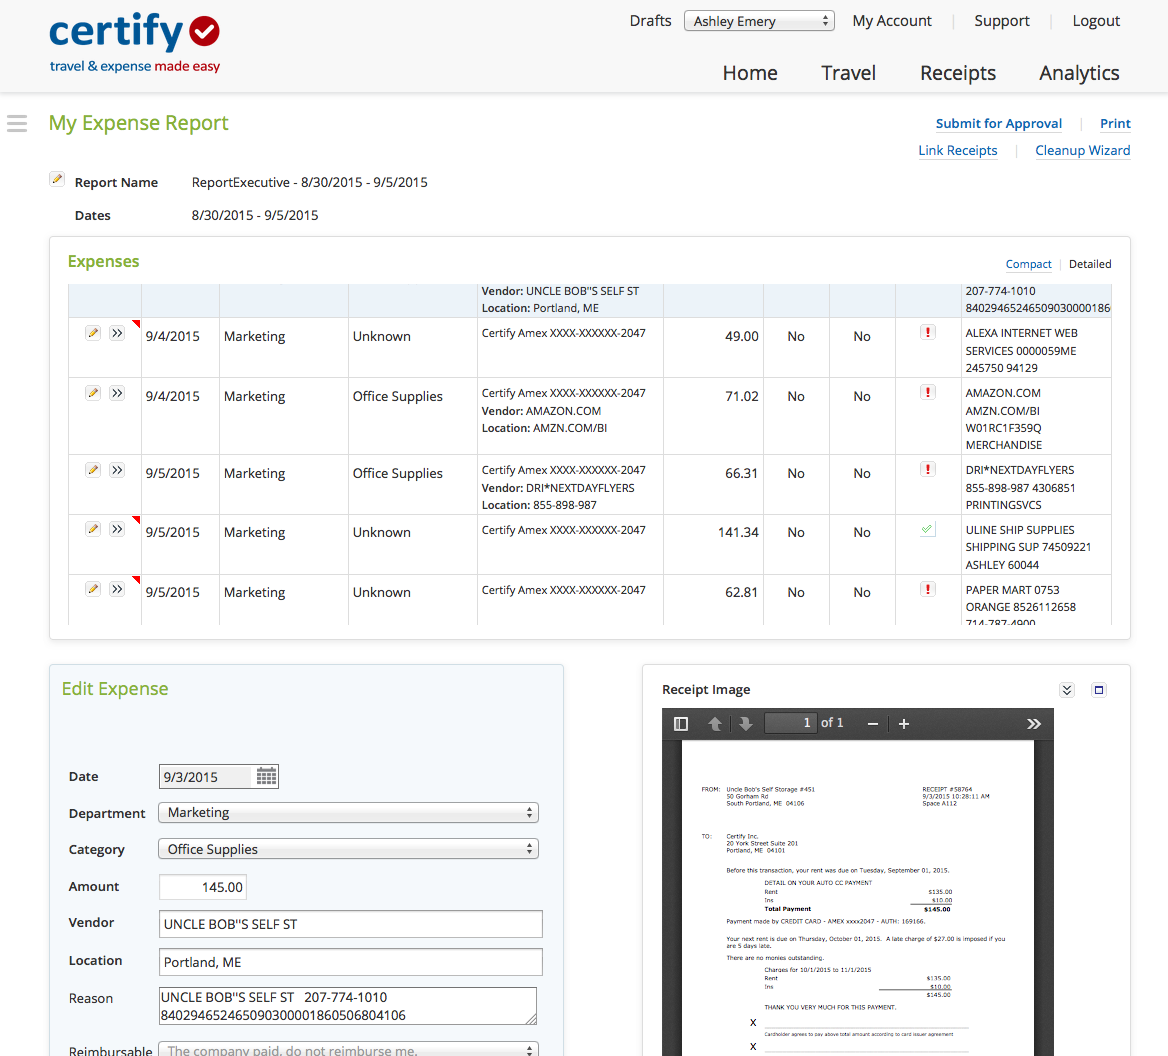This screenshot has height=1056, width=1168.
Task: Open the Ashley Emery user dropdown
Action: [759, 21]
